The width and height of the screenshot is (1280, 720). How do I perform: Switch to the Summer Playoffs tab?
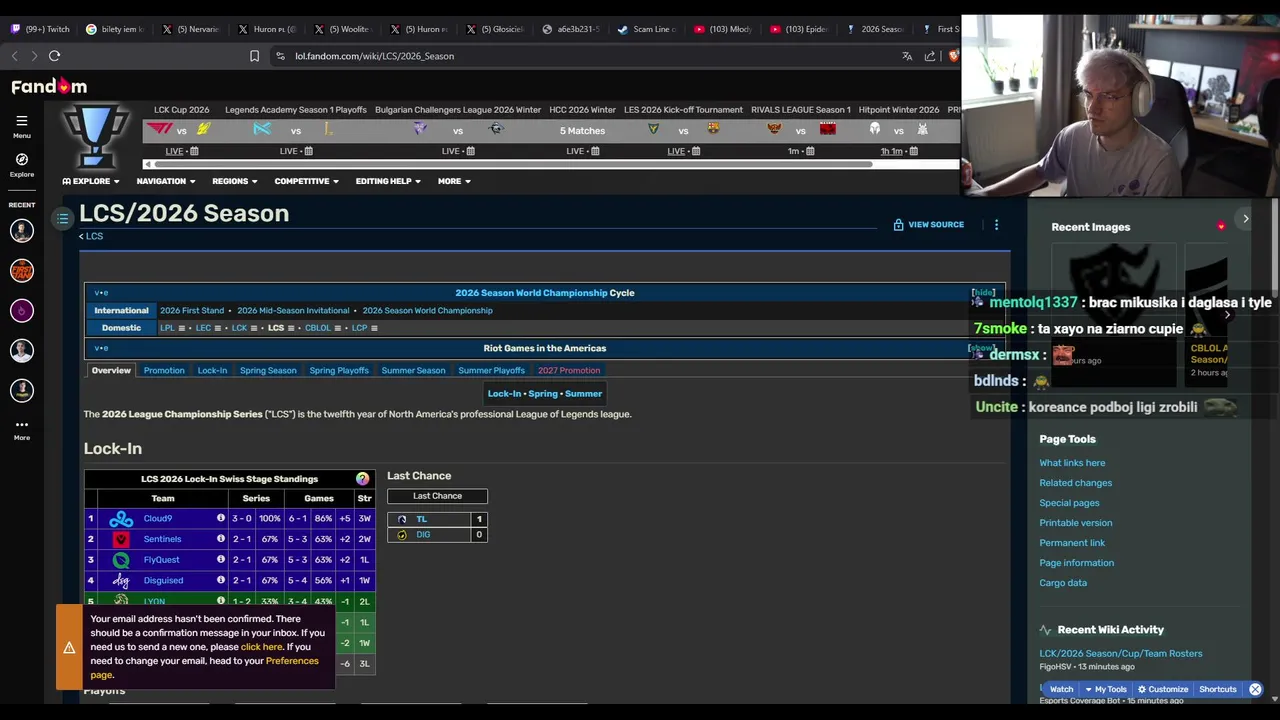pos(491,370)
